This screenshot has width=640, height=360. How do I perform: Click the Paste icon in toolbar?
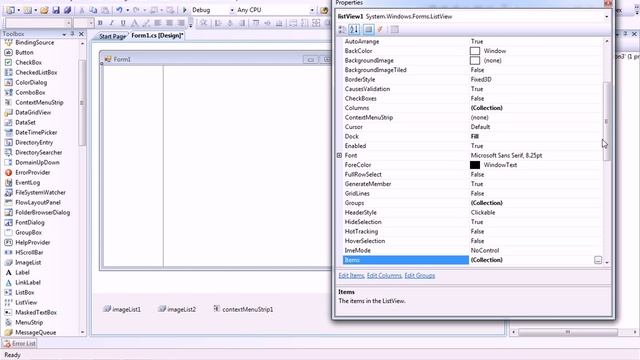(x=105, y=10)
